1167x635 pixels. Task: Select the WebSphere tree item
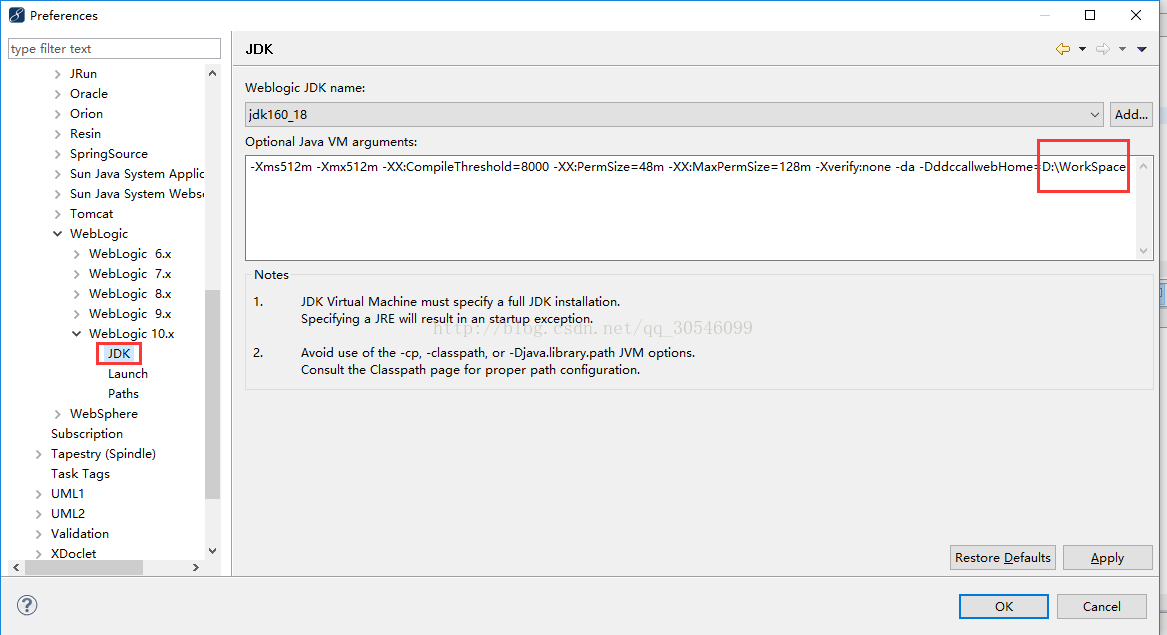103,414
